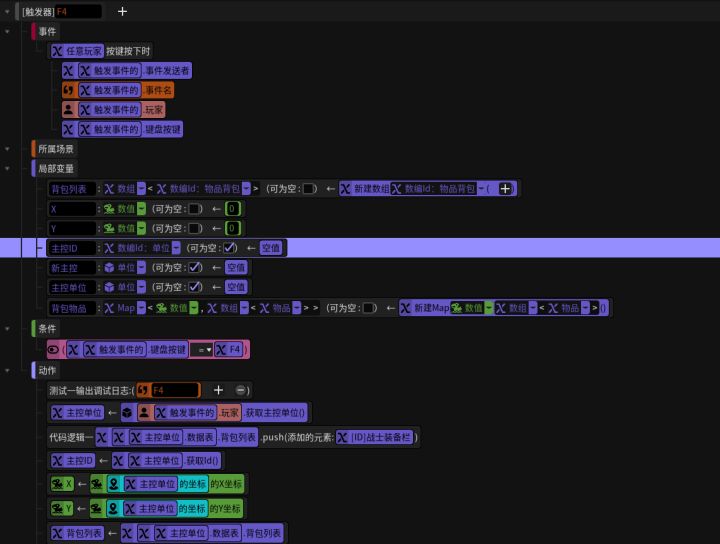Open the 物品背包 type dropdown in 背包列表 row
Image resolution: width=720 pixels, height=544 pixels.
coord(246,189)
